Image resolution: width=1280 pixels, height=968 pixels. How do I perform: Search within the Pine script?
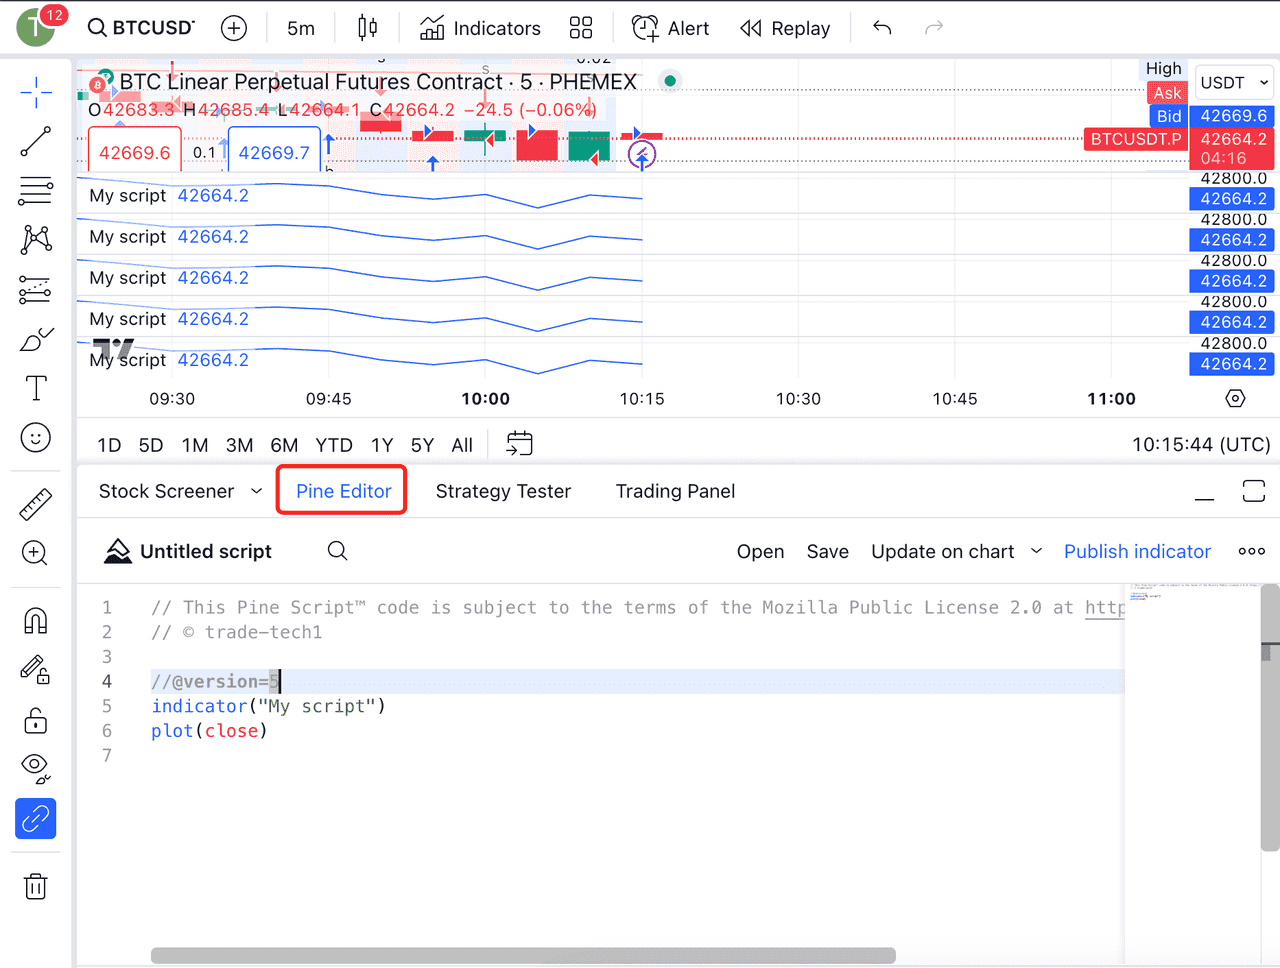(338, 551)
